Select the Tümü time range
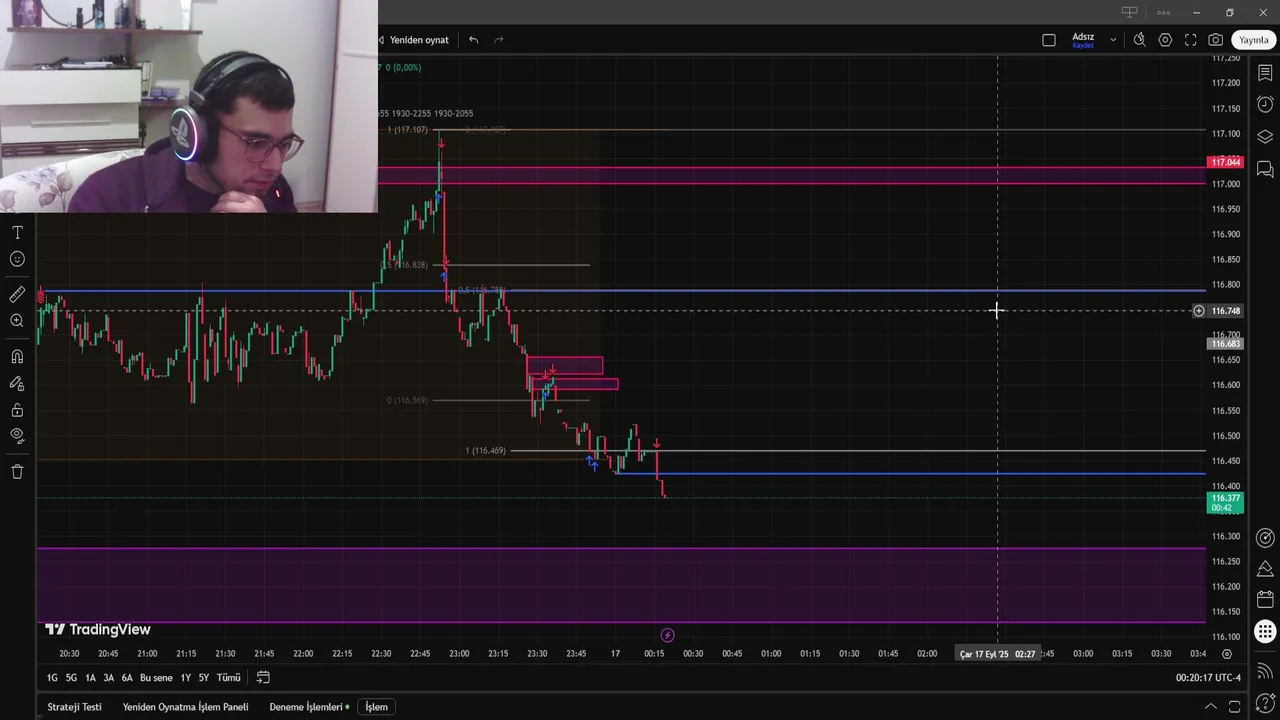Viewport: 1280px width, 720px height. (229, 678)
